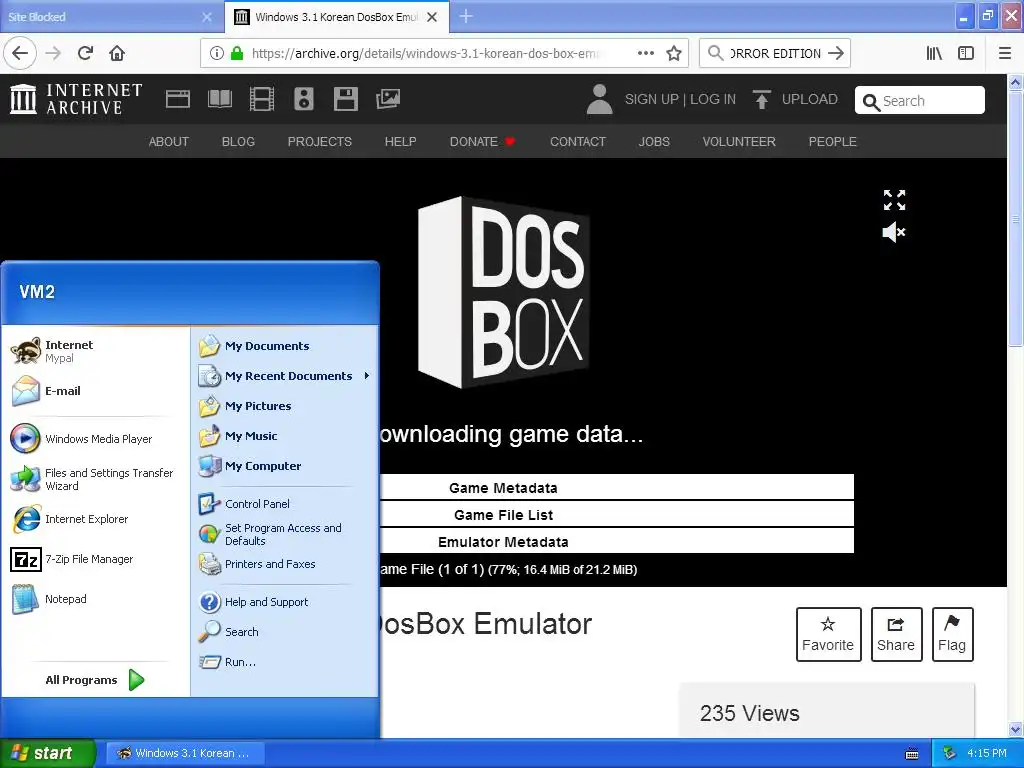Open Start menu Search
Image resolution: width=1024 pixels, height=768 pixels.
click(285, 632)
